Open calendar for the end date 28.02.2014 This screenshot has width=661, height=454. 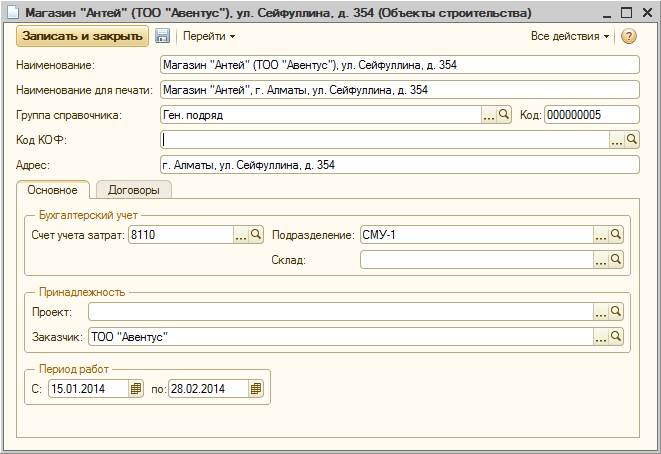coord(256,388)
